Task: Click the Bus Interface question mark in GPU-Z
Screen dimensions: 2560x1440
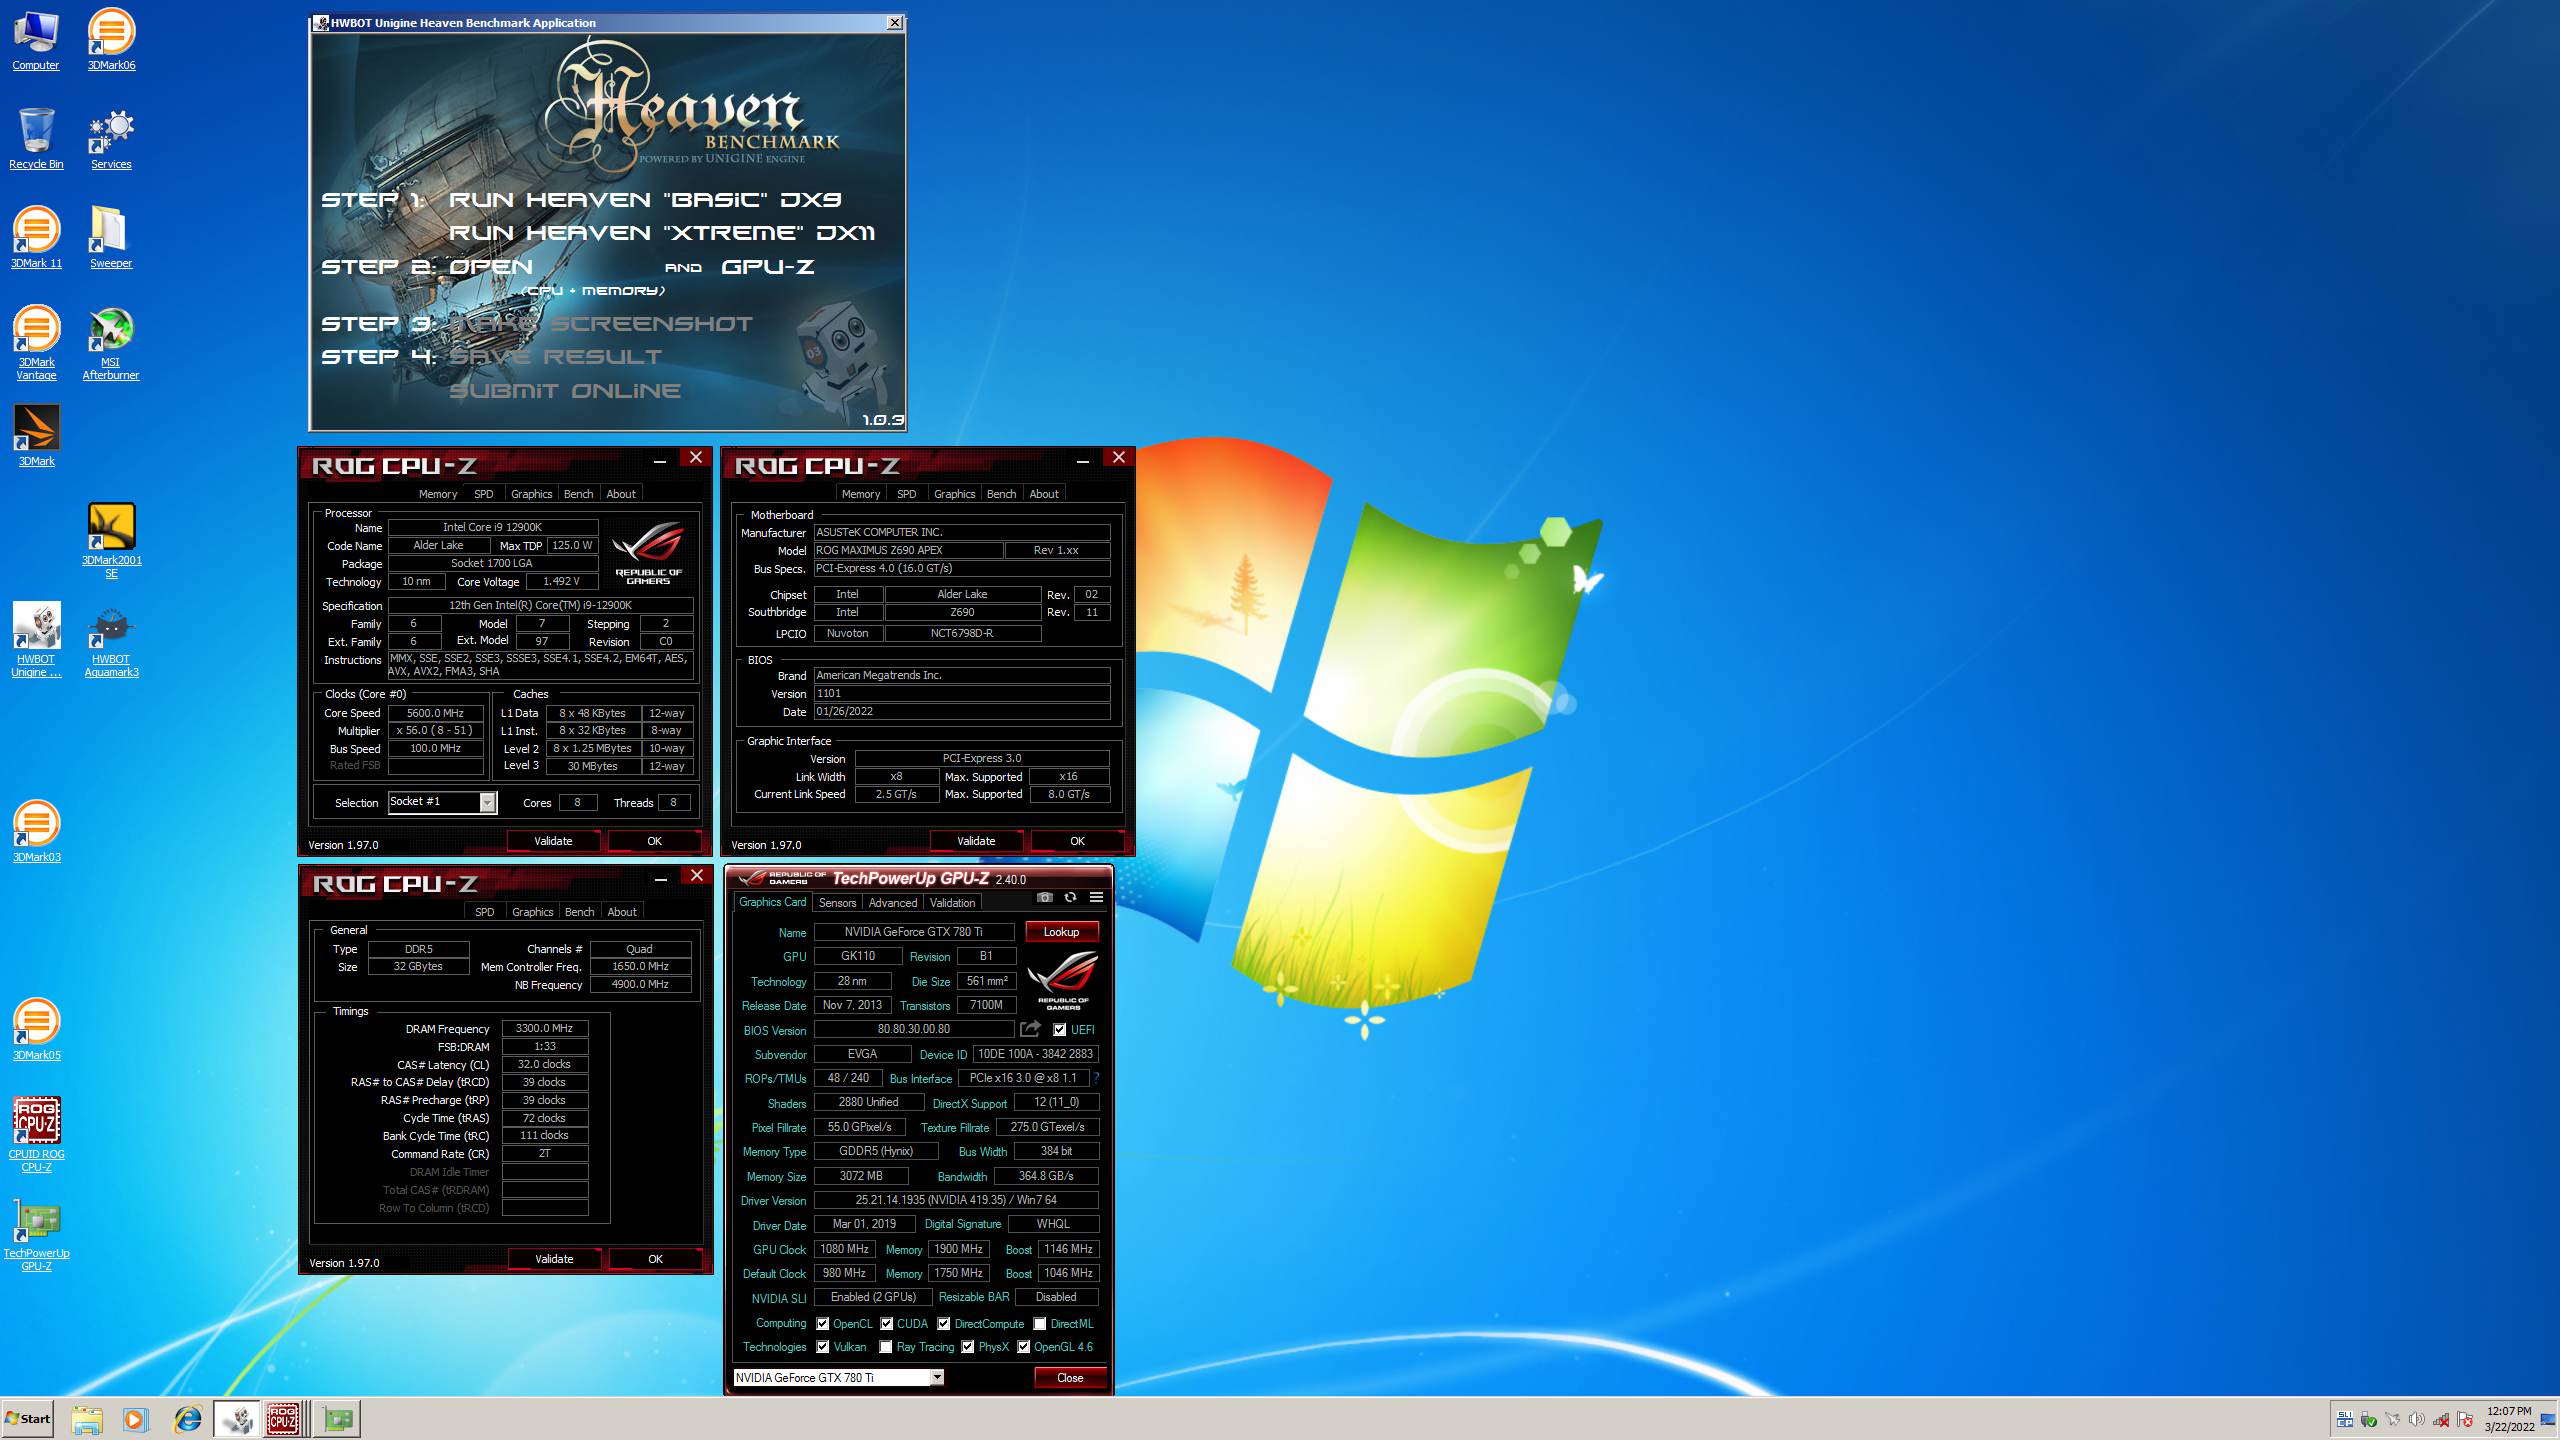Action: coord(1096,1078)
